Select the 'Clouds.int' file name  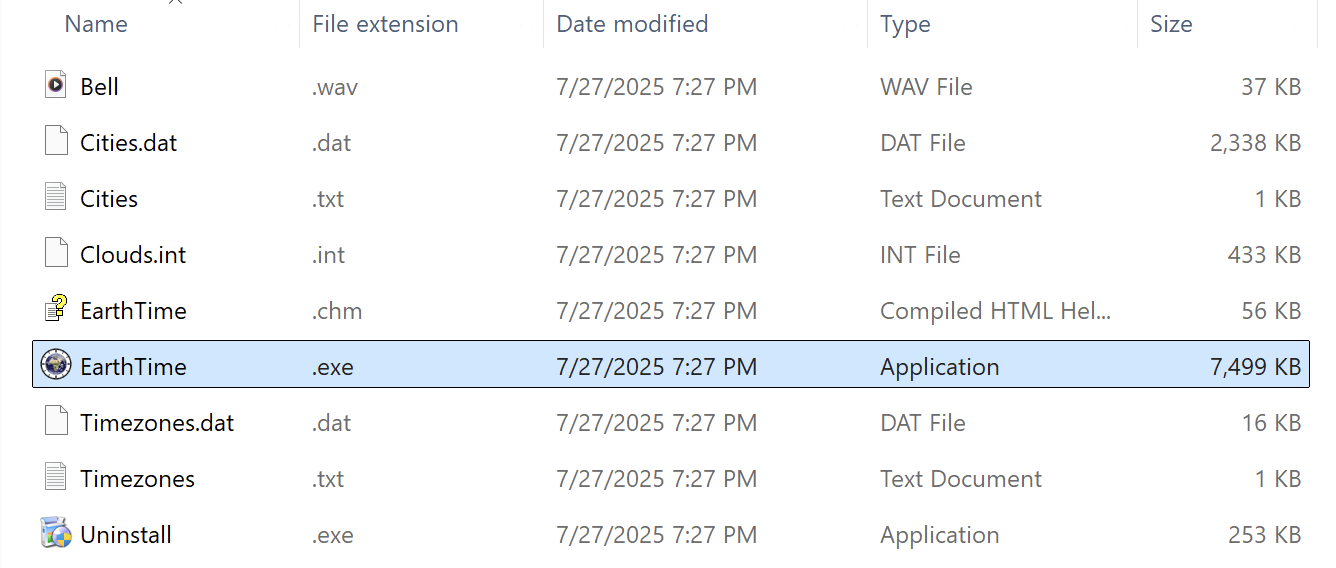point(133,255)
